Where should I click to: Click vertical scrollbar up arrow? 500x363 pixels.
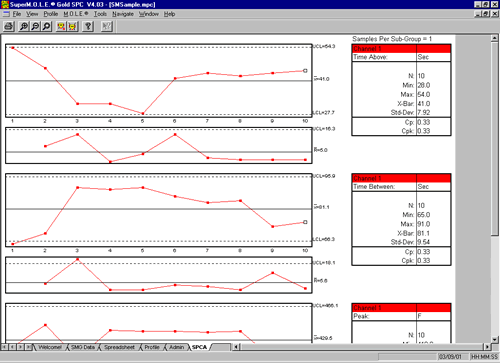(x=495, y=38)
